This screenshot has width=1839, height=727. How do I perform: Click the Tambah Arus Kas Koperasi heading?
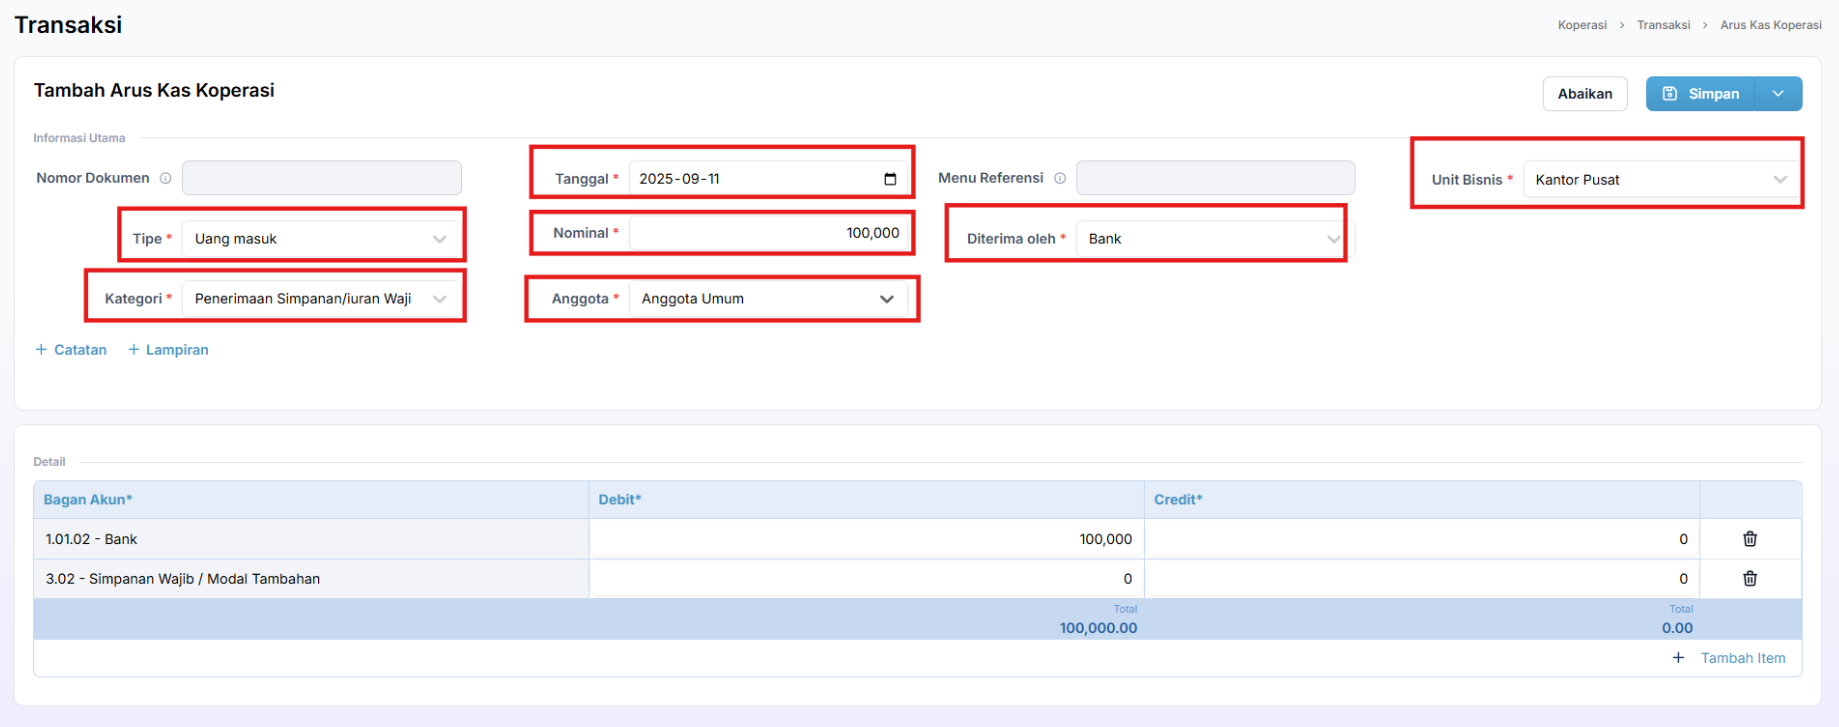(154, 90)
